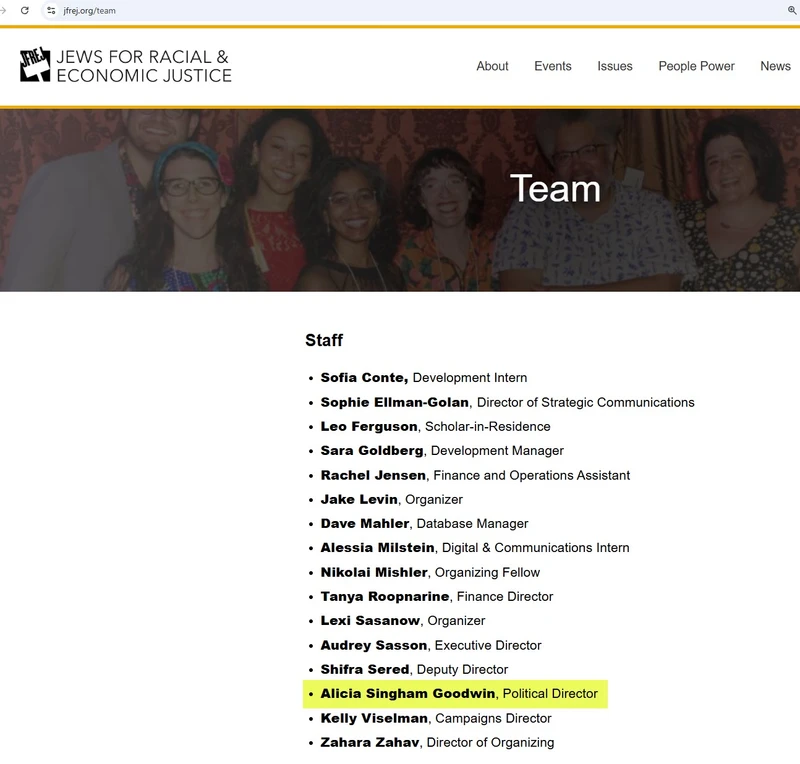
Task: Click the Staff section heading
Action: [324, 340]
